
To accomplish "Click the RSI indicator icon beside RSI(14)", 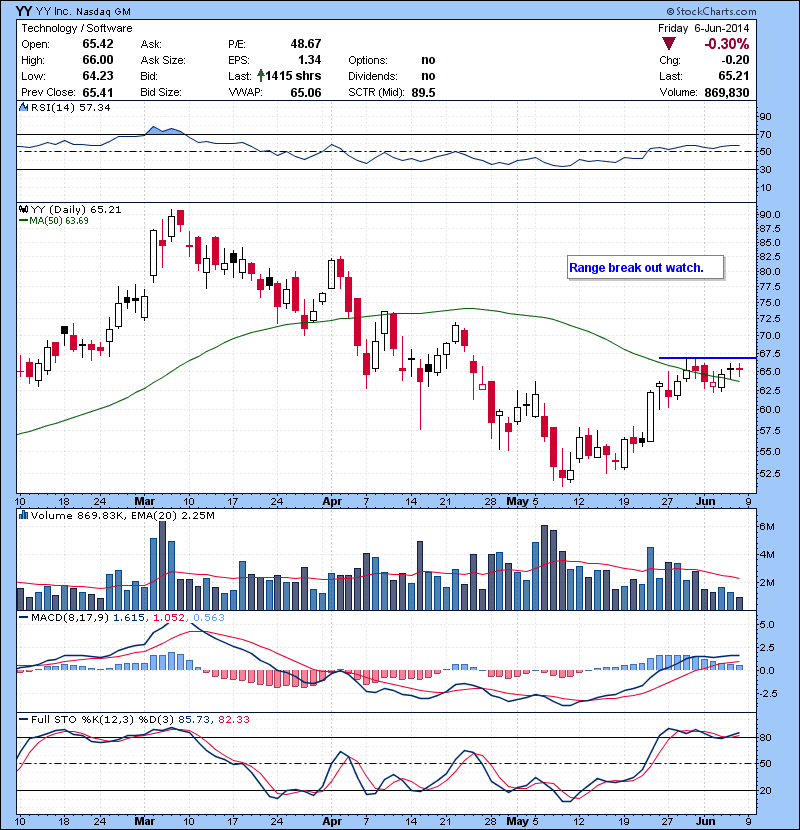I will click(23, 107).
